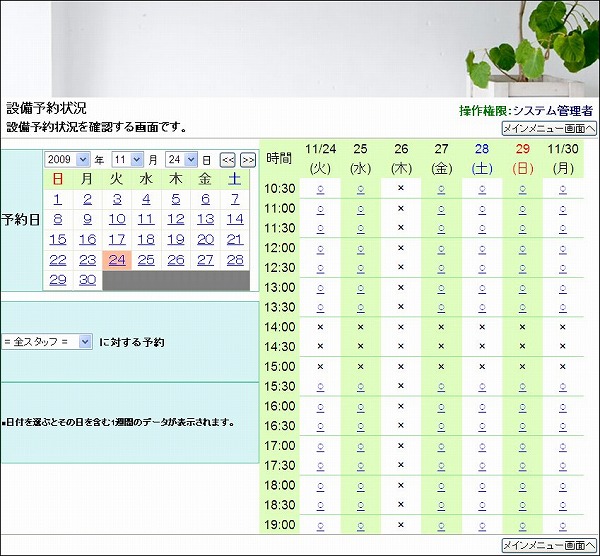The image size is (600, 556).
Task: Click unavailable × at 14:00 on 11/24 (火)
Action: pos(320,327)
